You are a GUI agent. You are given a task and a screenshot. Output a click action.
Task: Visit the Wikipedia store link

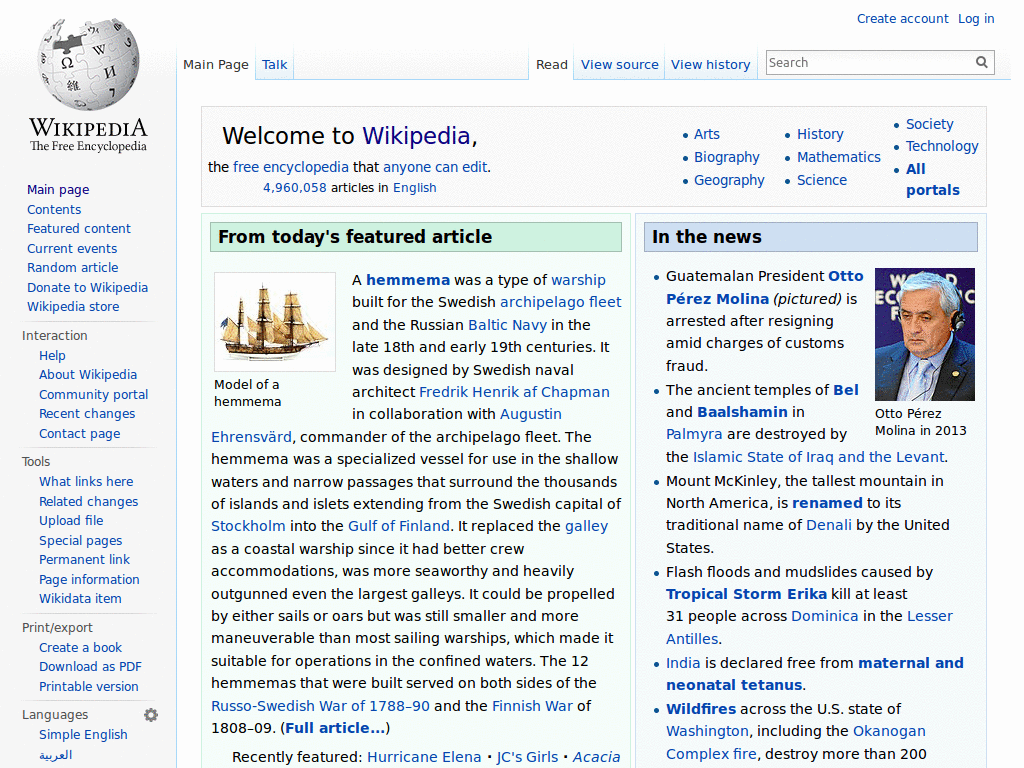pyautogui.click(x=73, y=306)
